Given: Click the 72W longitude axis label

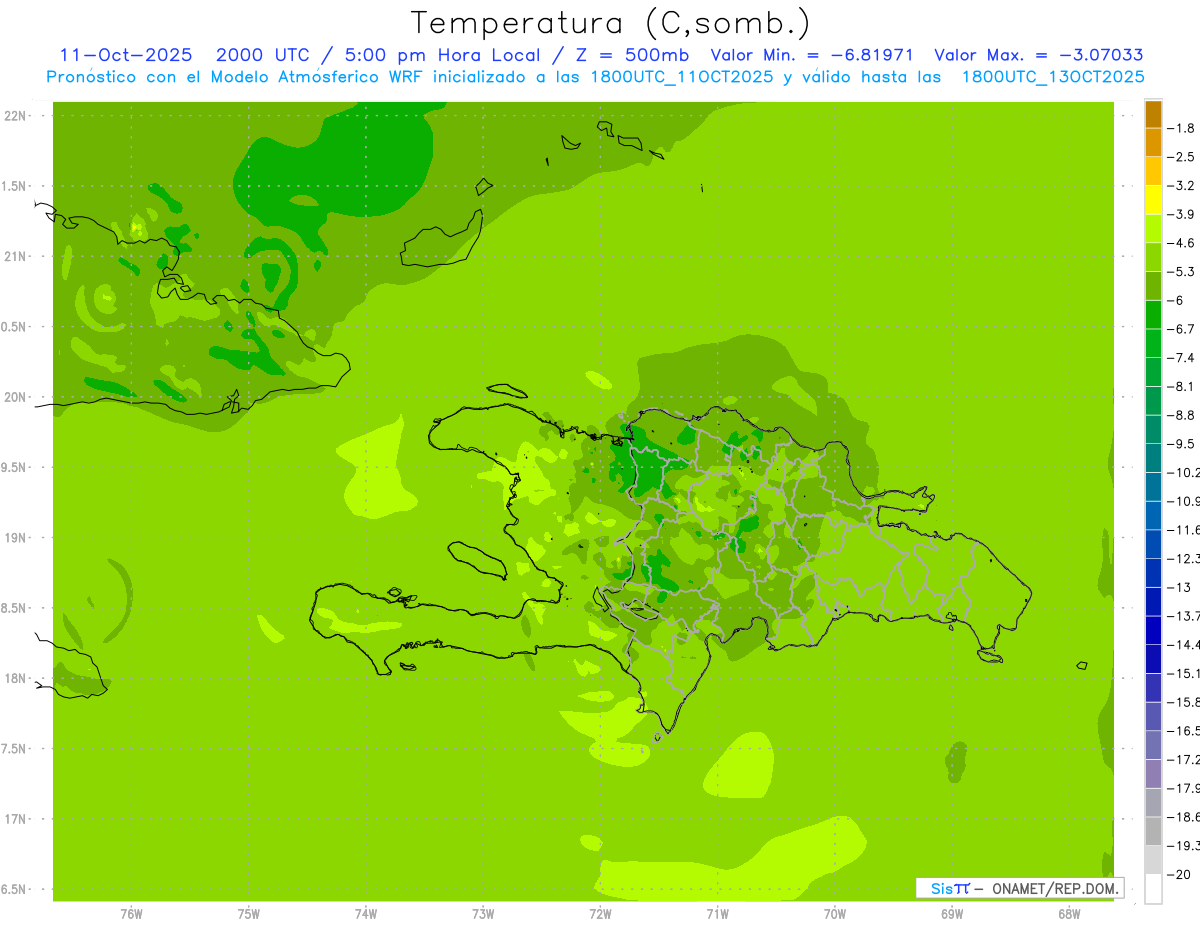Looking at the screenshot, I should tap(600, 913).
